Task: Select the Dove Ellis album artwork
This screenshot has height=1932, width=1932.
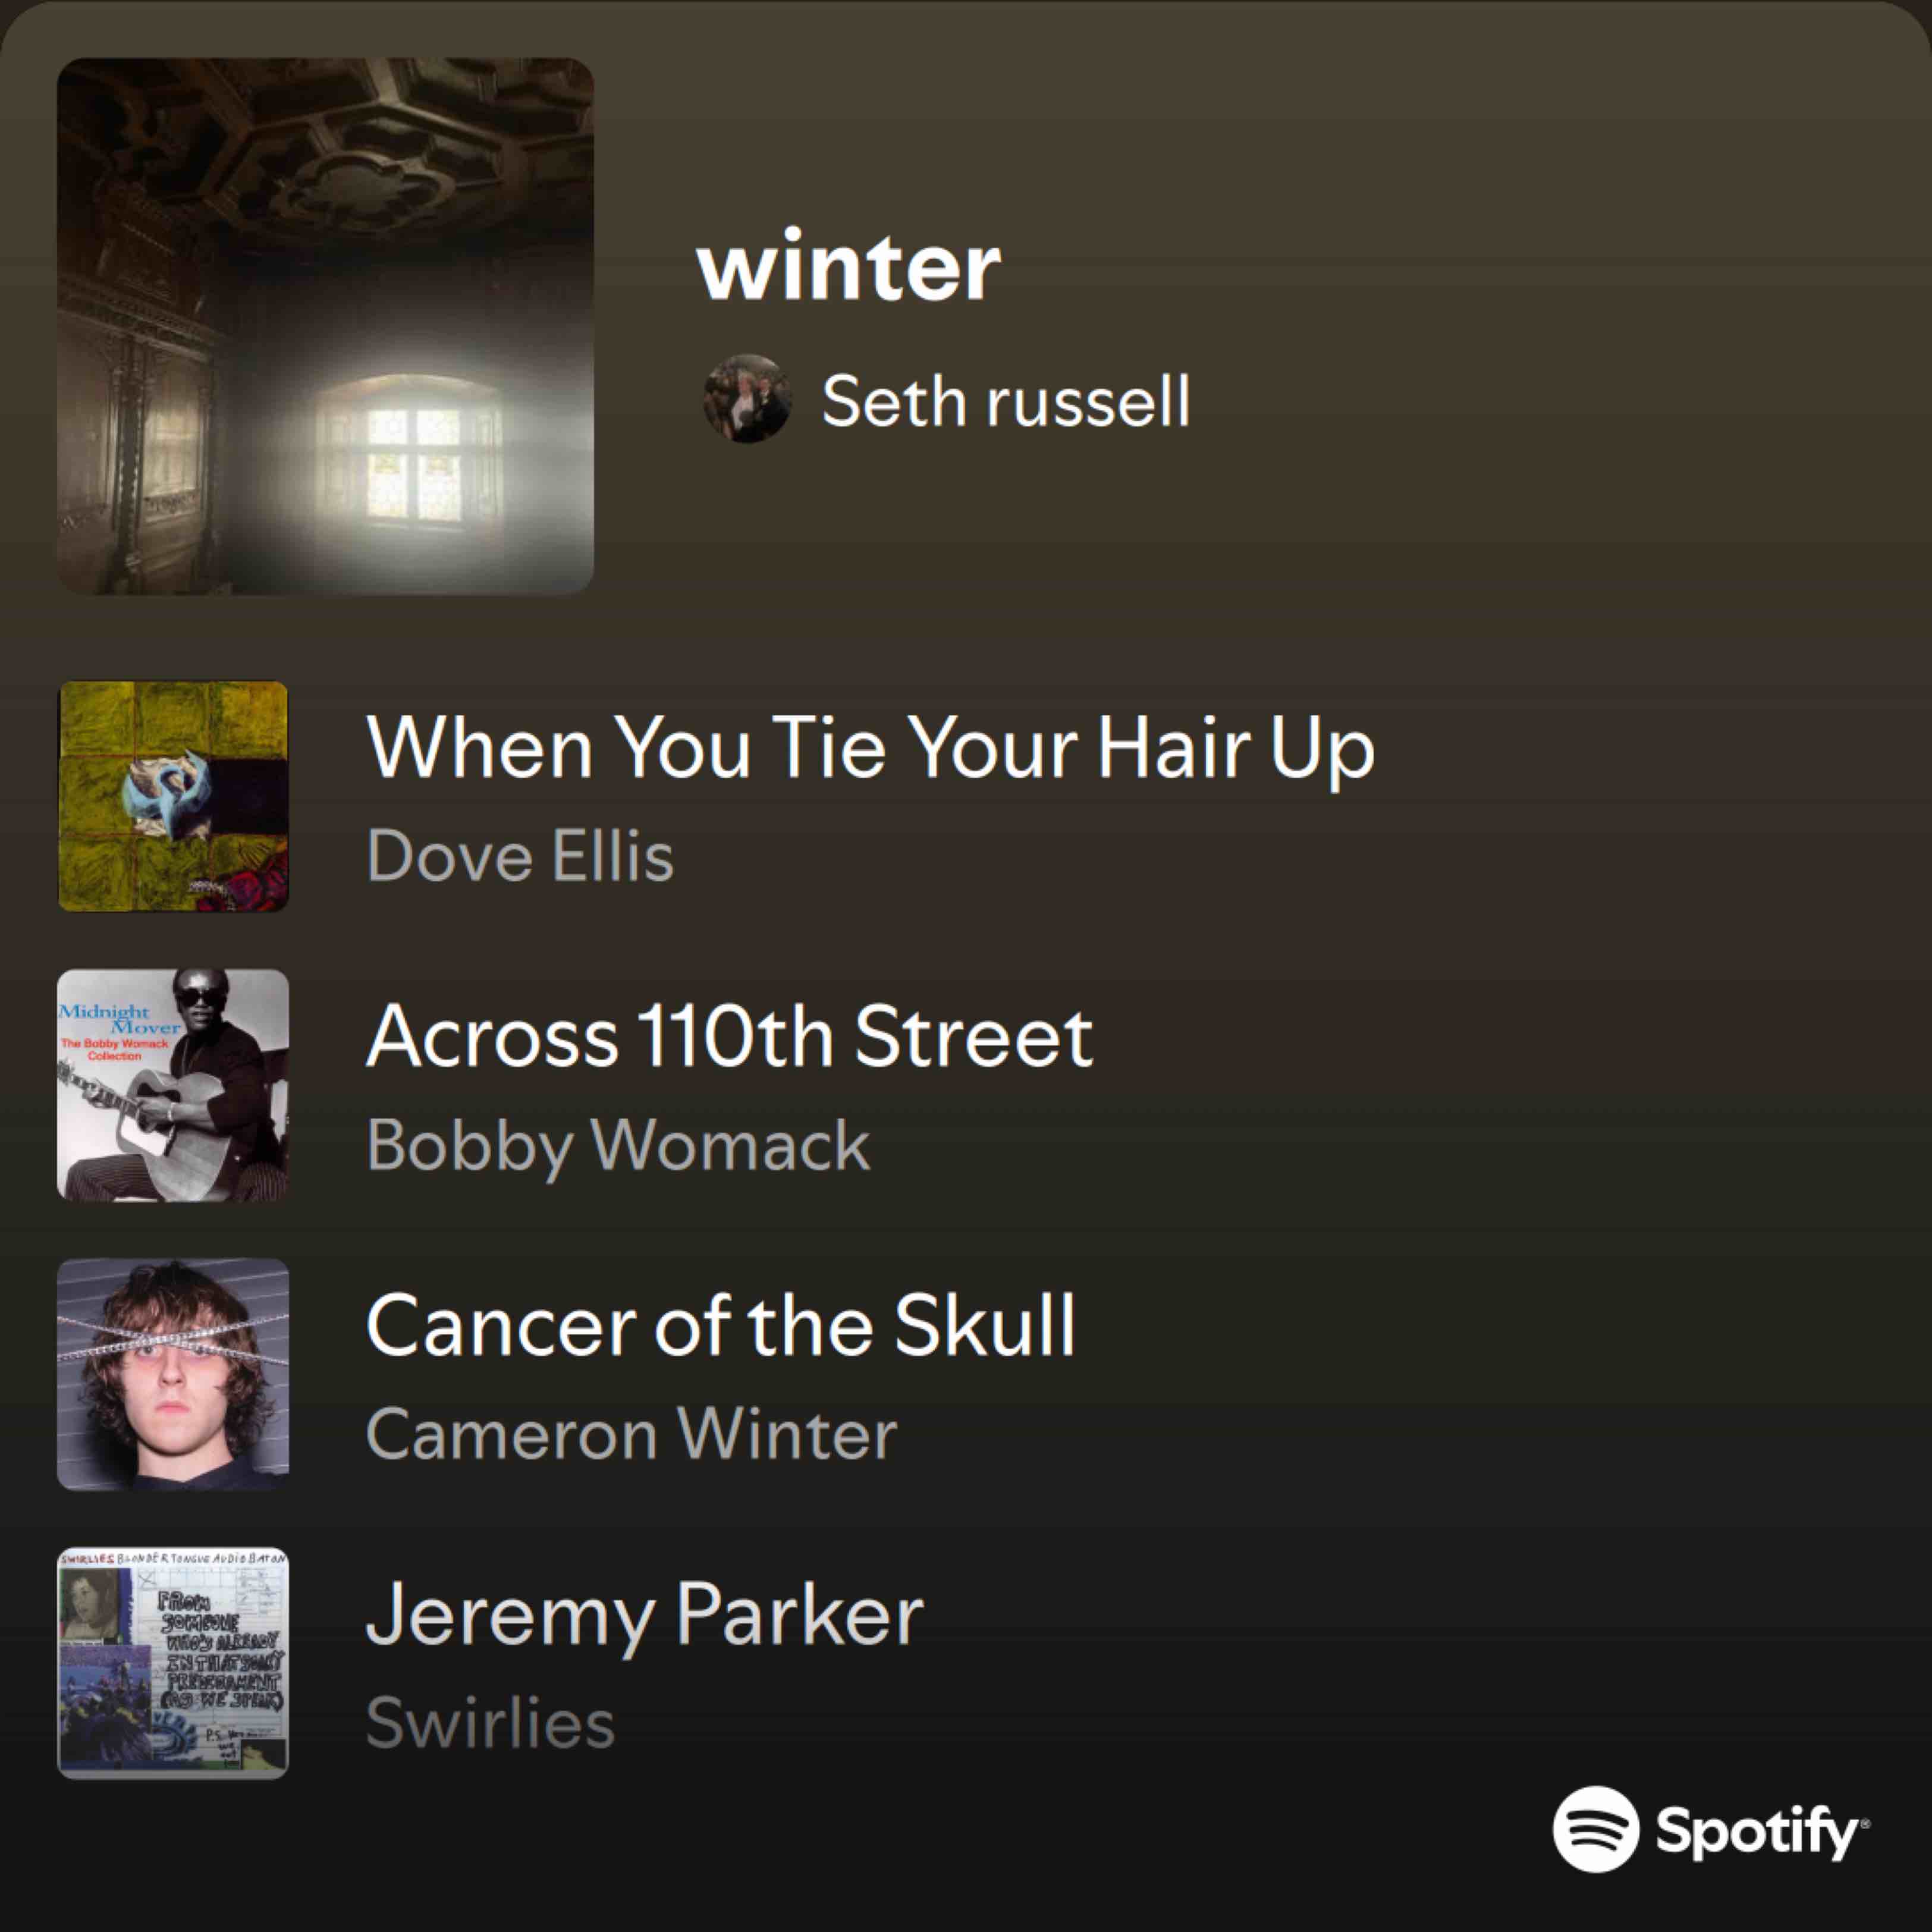Action: pyautogui.click(x=173, y=796)
